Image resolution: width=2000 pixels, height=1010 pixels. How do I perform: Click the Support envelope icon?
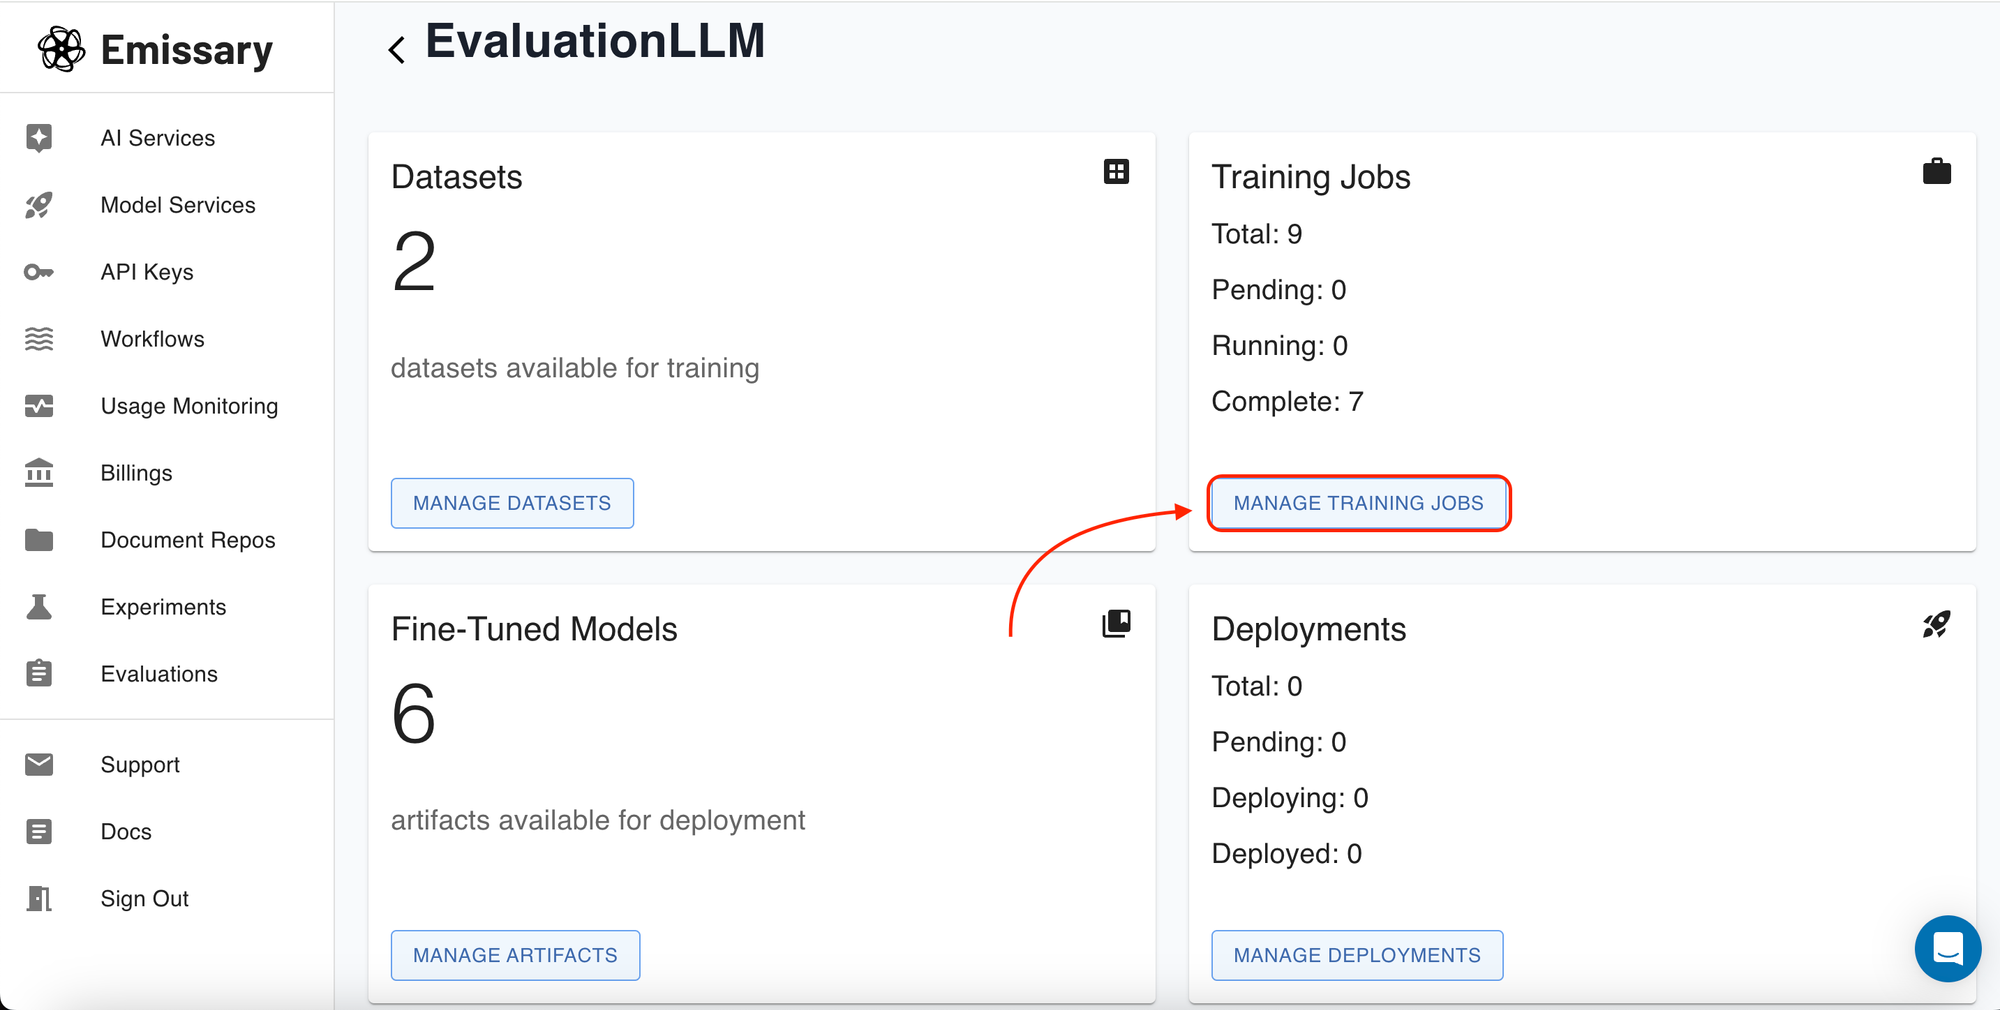pyautogui.click(x=39, y=765)
